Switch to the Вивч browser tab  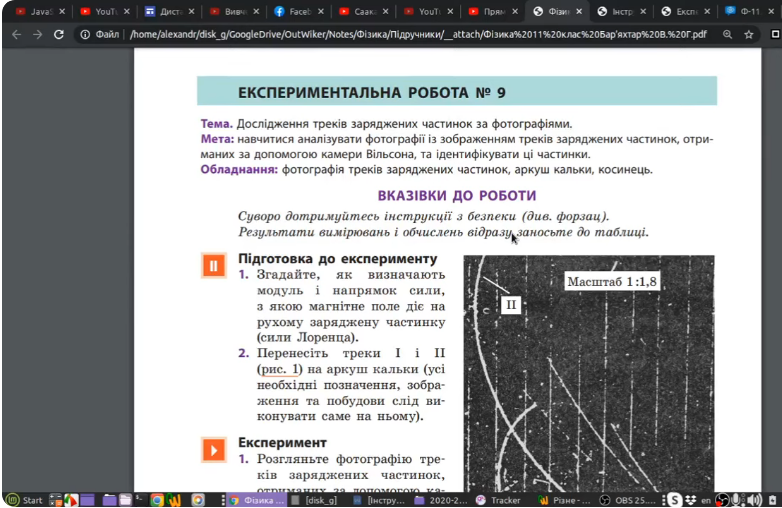(x=234, y=11)
